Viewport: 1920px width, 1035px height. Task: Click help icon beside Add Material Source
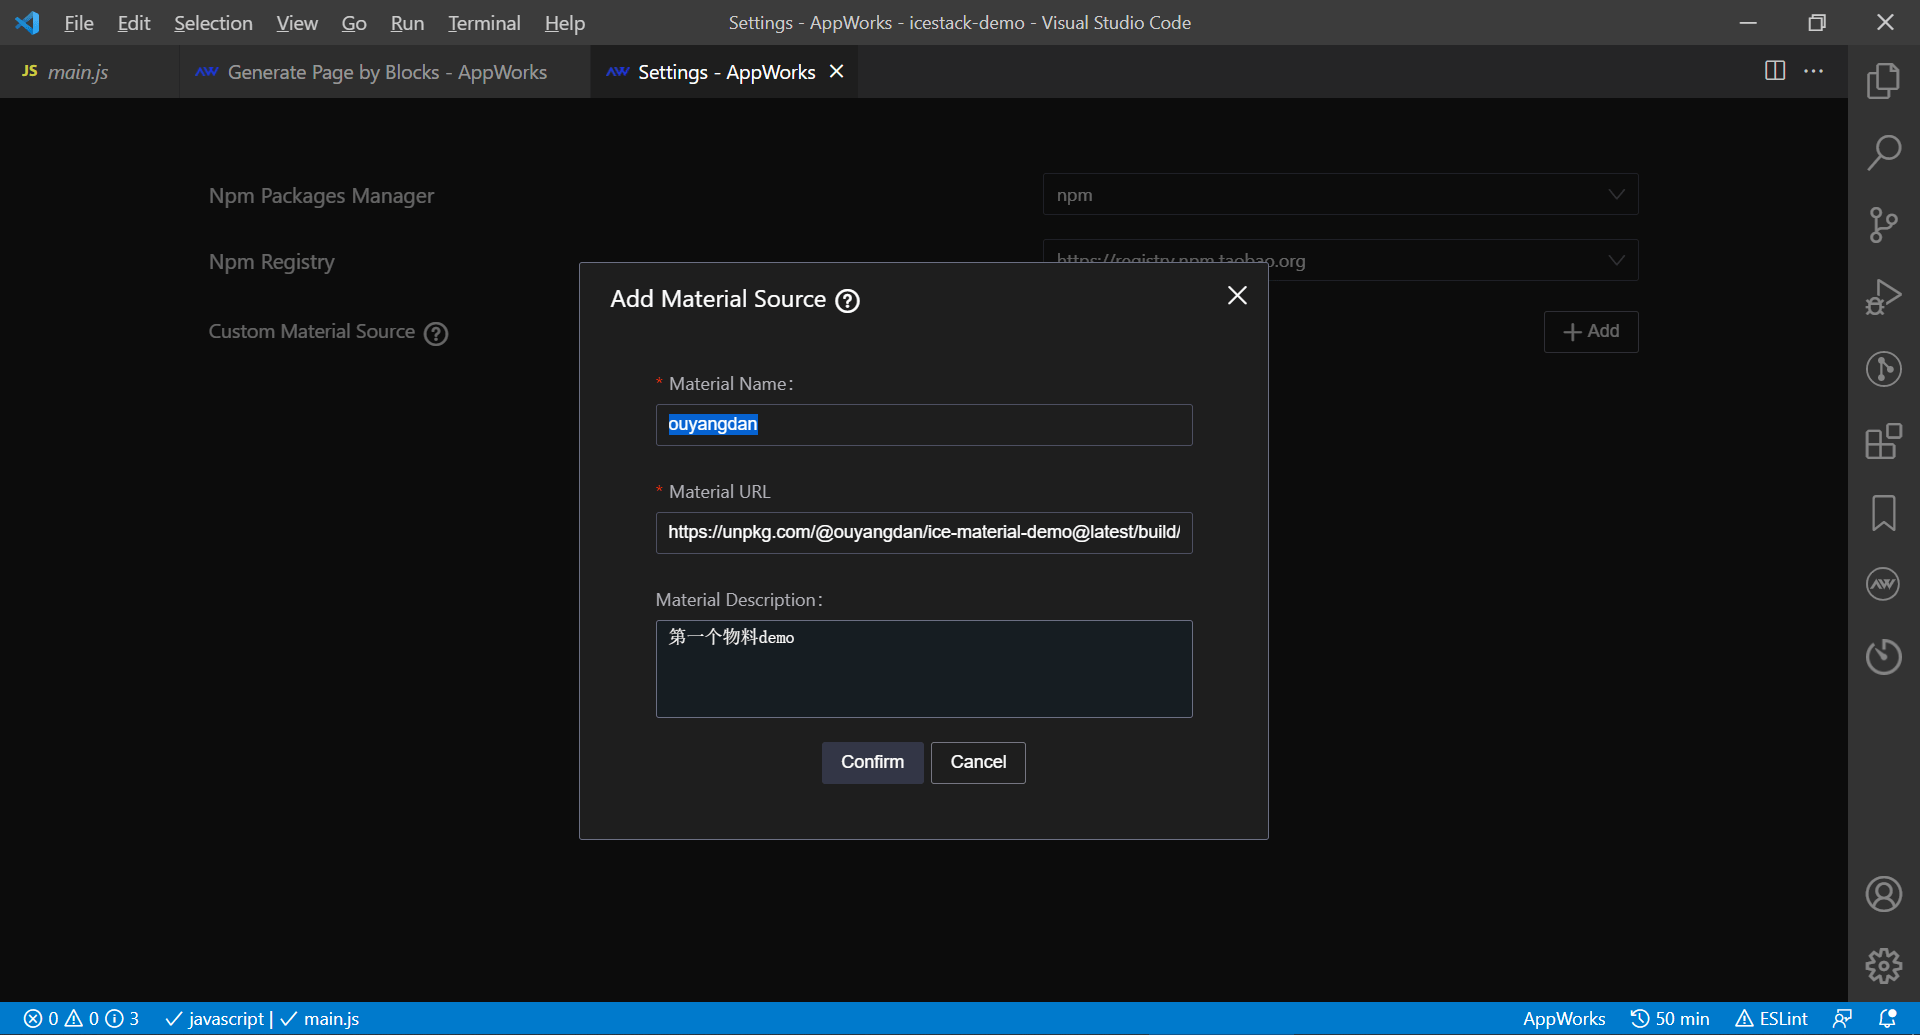tap(847, 300)
